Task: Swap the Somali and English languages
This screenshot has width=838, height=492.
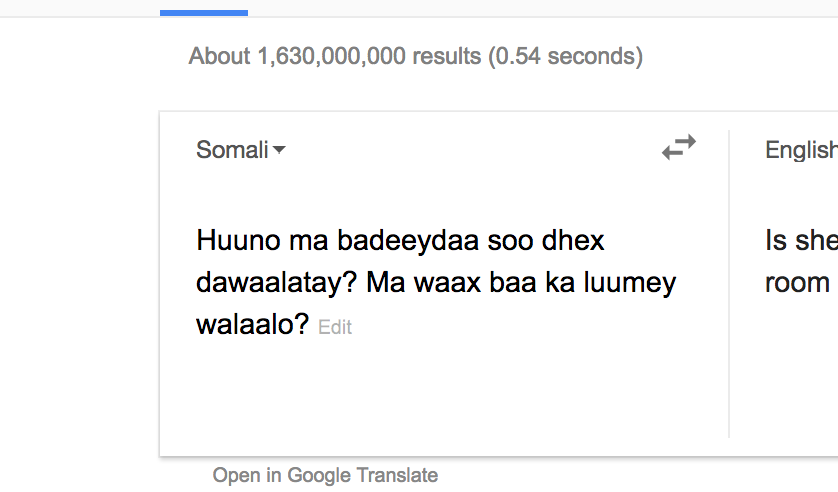Action: tap(679, 147)
